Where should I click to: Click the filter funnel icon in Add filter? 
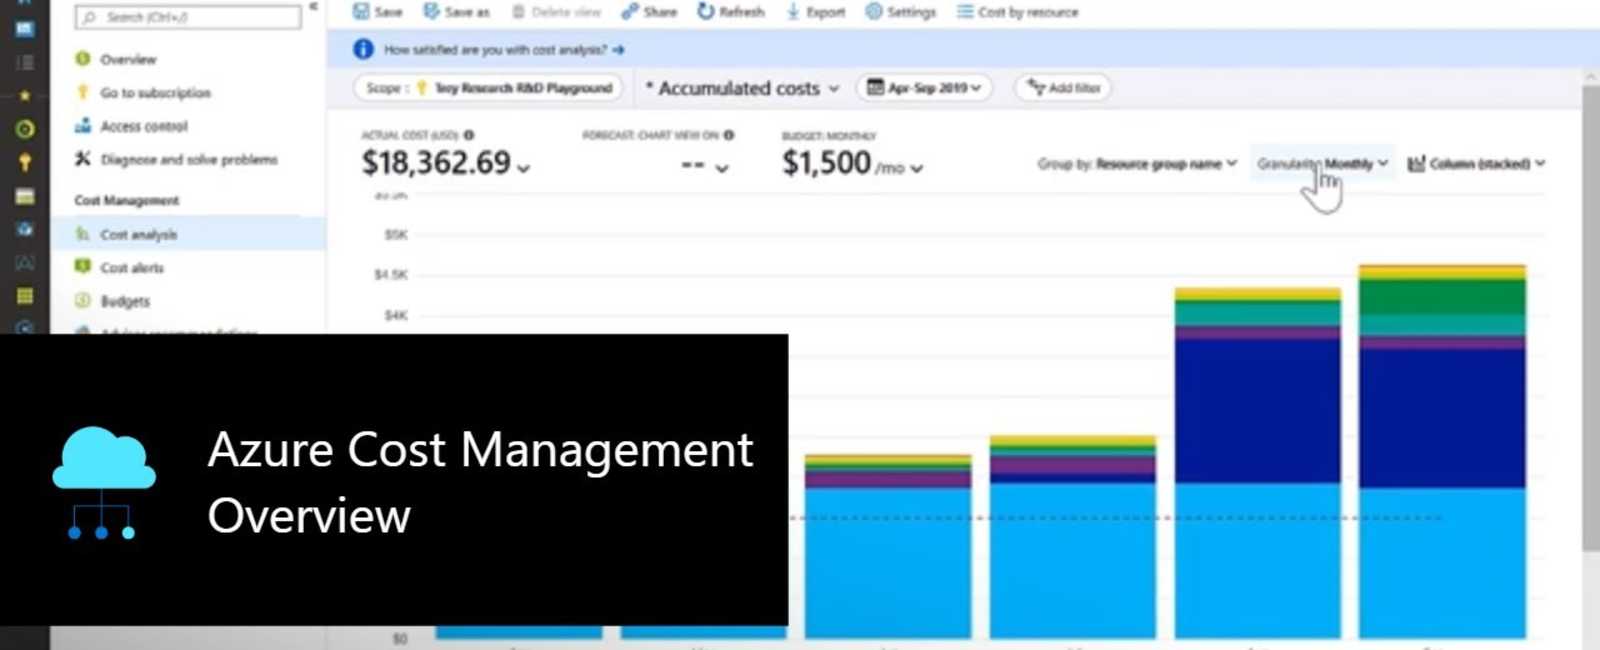(1036, 88)
